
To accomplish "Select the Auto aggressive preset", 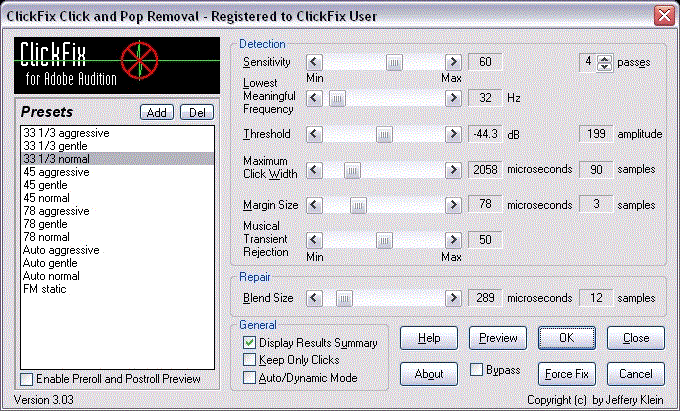I will tap(118, 250).
